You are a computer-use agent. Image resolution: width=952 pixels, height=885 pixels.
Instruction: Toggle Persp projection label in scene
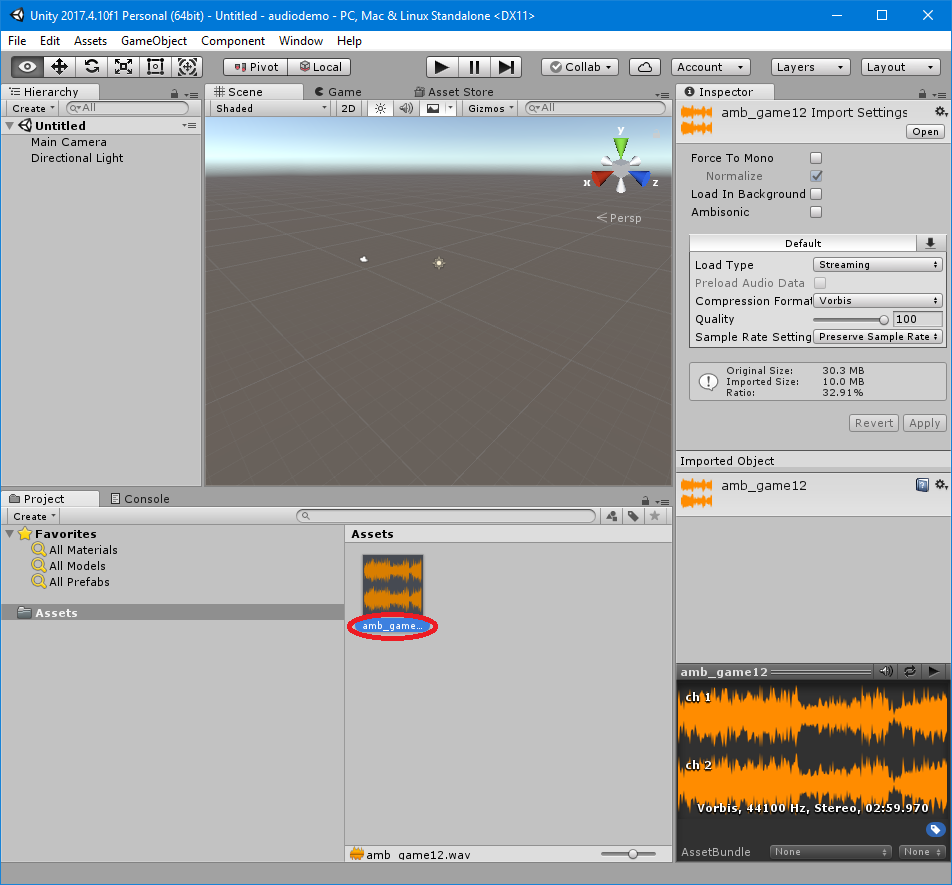619,218
